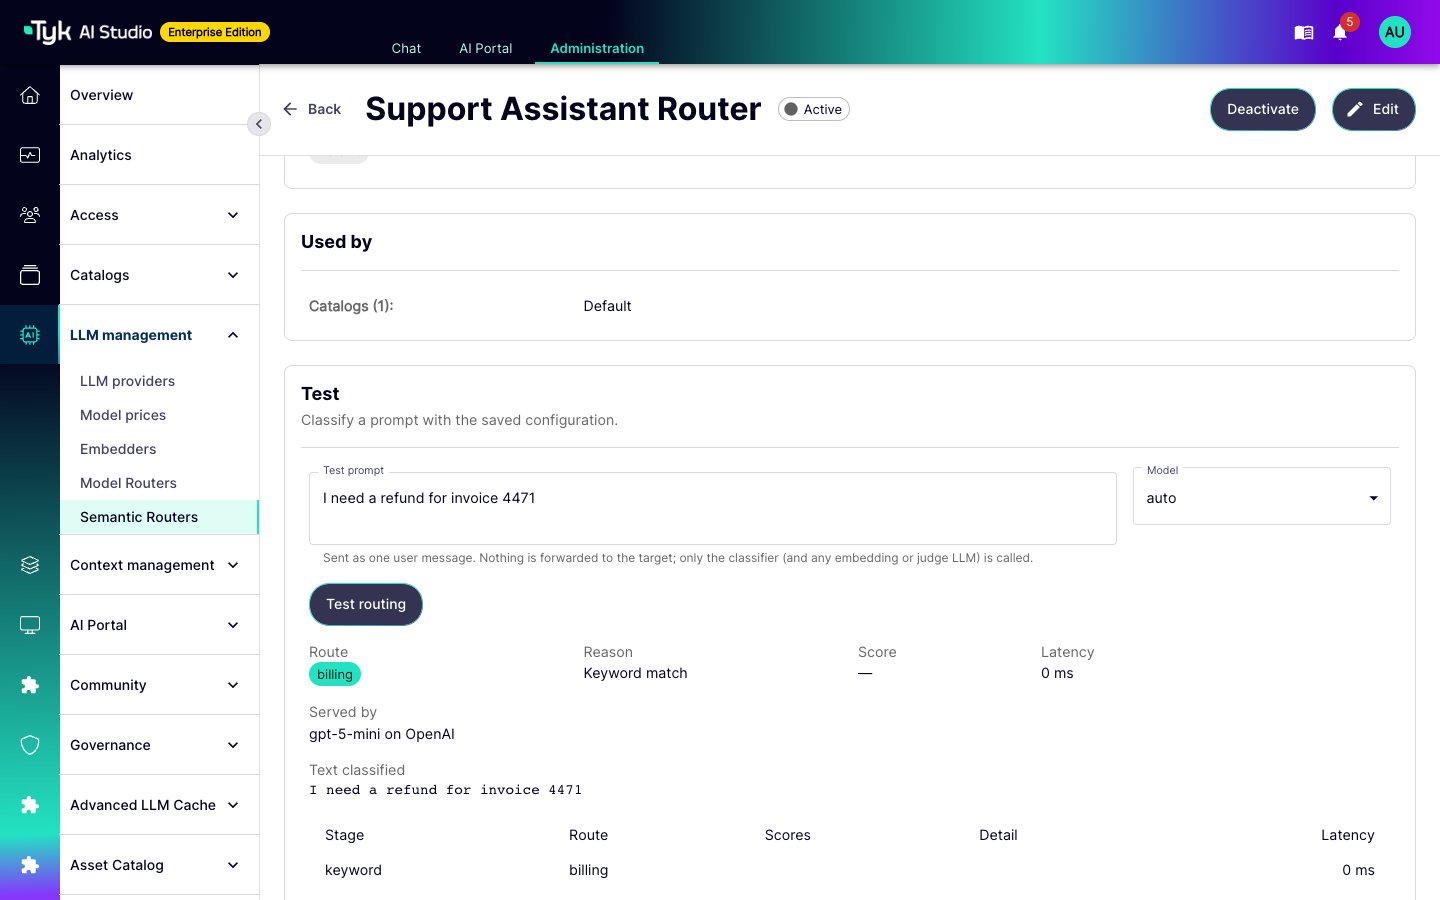This screenshot has height=900, width=1440.
Task: Click the Back arrow icon
Action: click(290, 109)
